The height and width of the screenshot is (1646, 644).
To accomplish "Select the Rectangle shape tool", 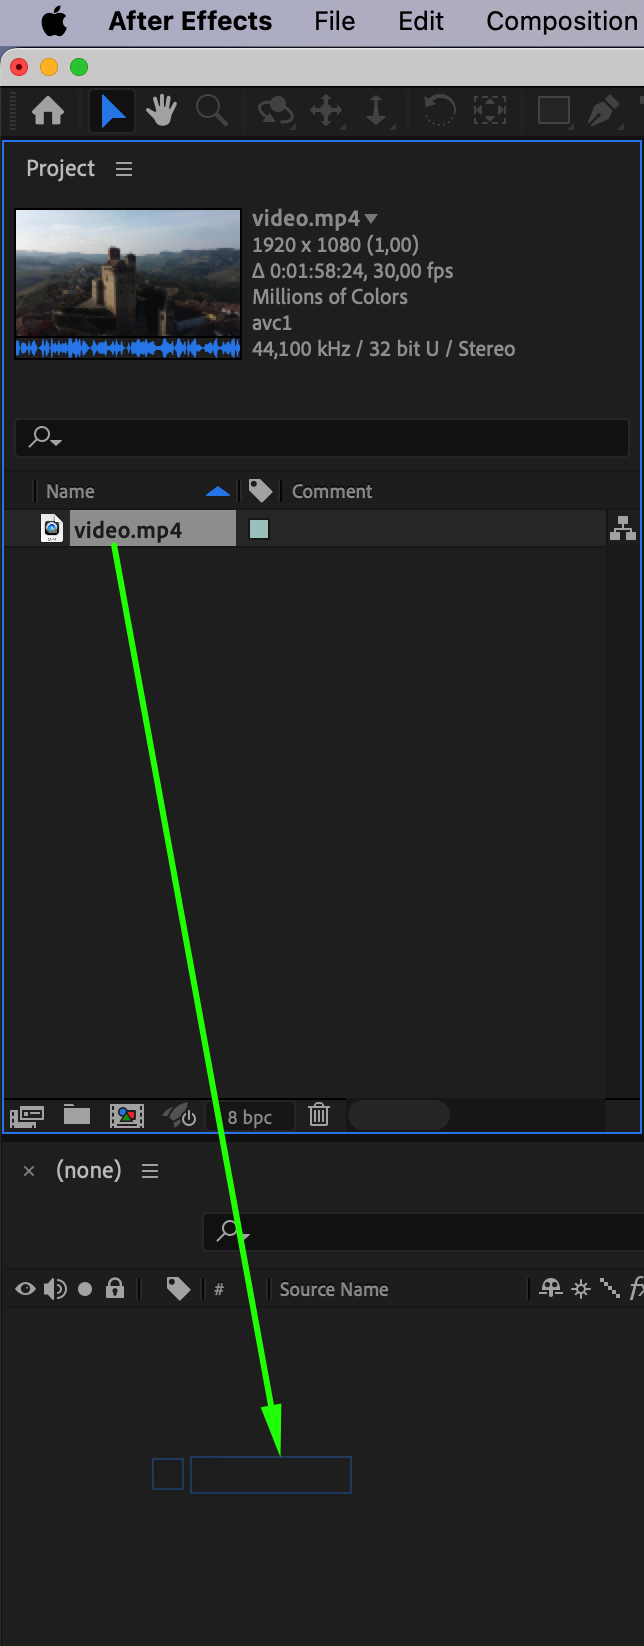I will click(553, 110).
